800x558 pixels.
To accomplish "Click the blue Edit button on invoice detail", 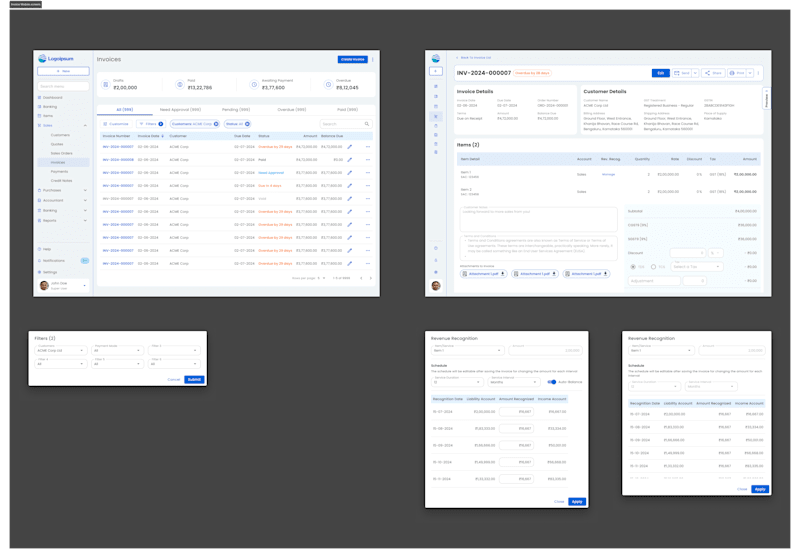I will [x=661, y=73].
